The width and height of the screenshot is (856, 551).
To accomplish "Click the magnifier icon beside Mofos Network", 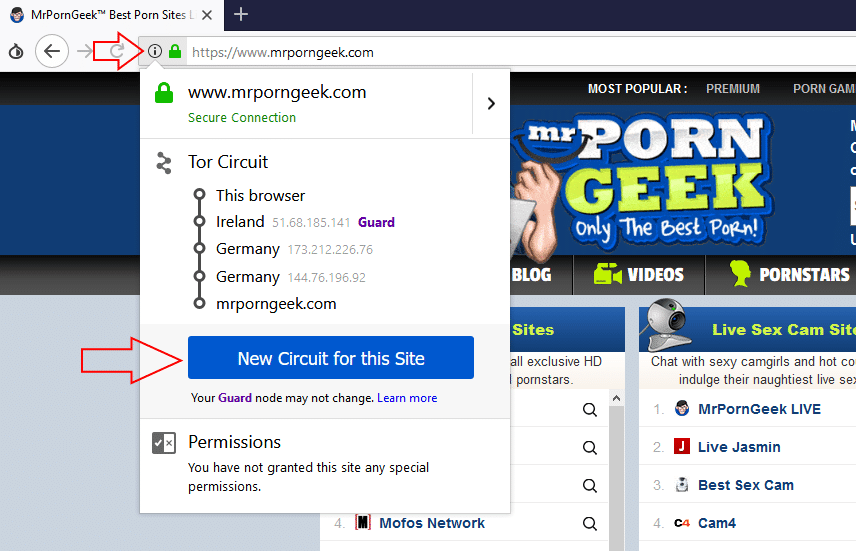I will click(x=589, y=523).
